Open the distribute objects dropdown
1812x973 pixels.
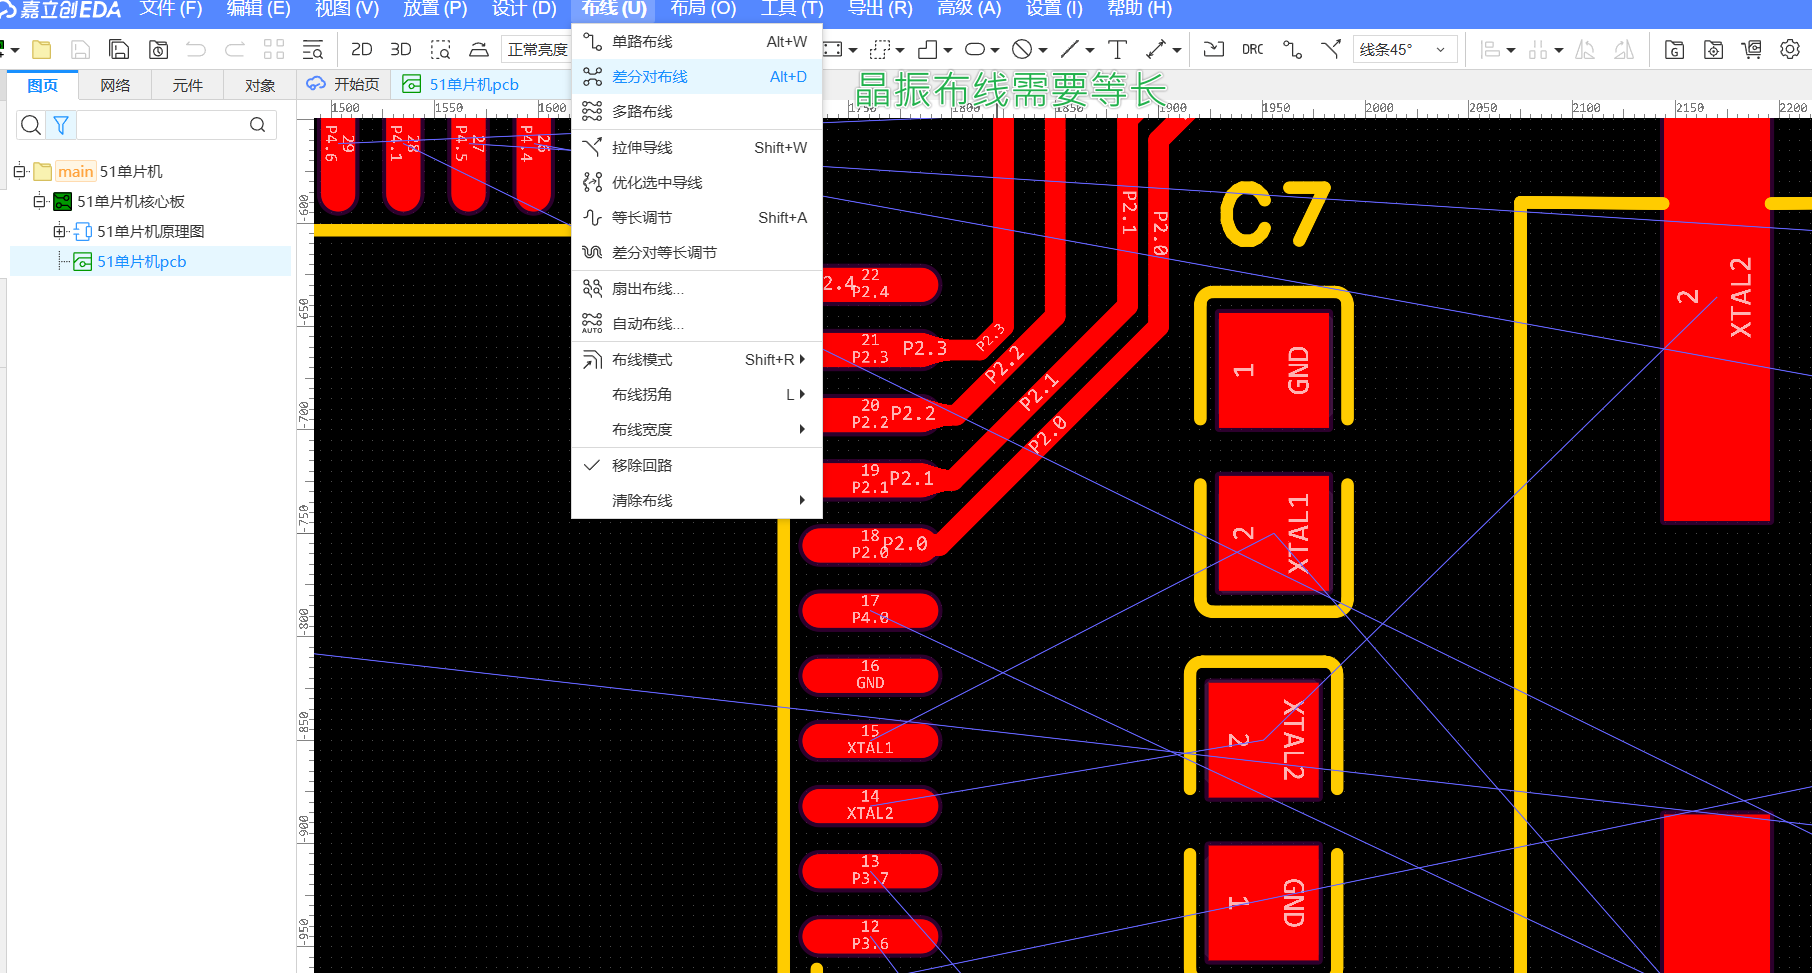coord(1545,49)
